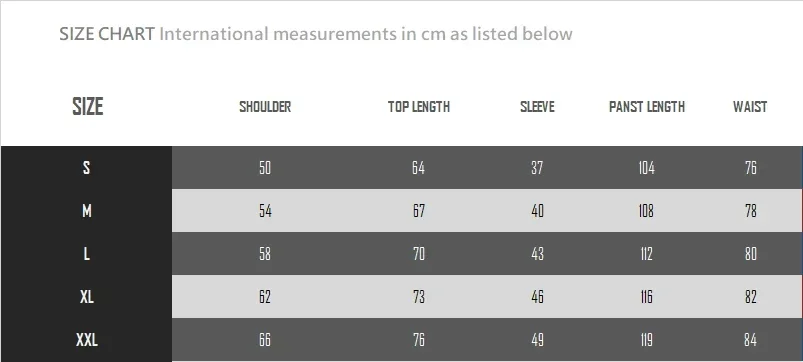Click pants length value 116 for XL
803x362 pixels.
tap(646, 296)
